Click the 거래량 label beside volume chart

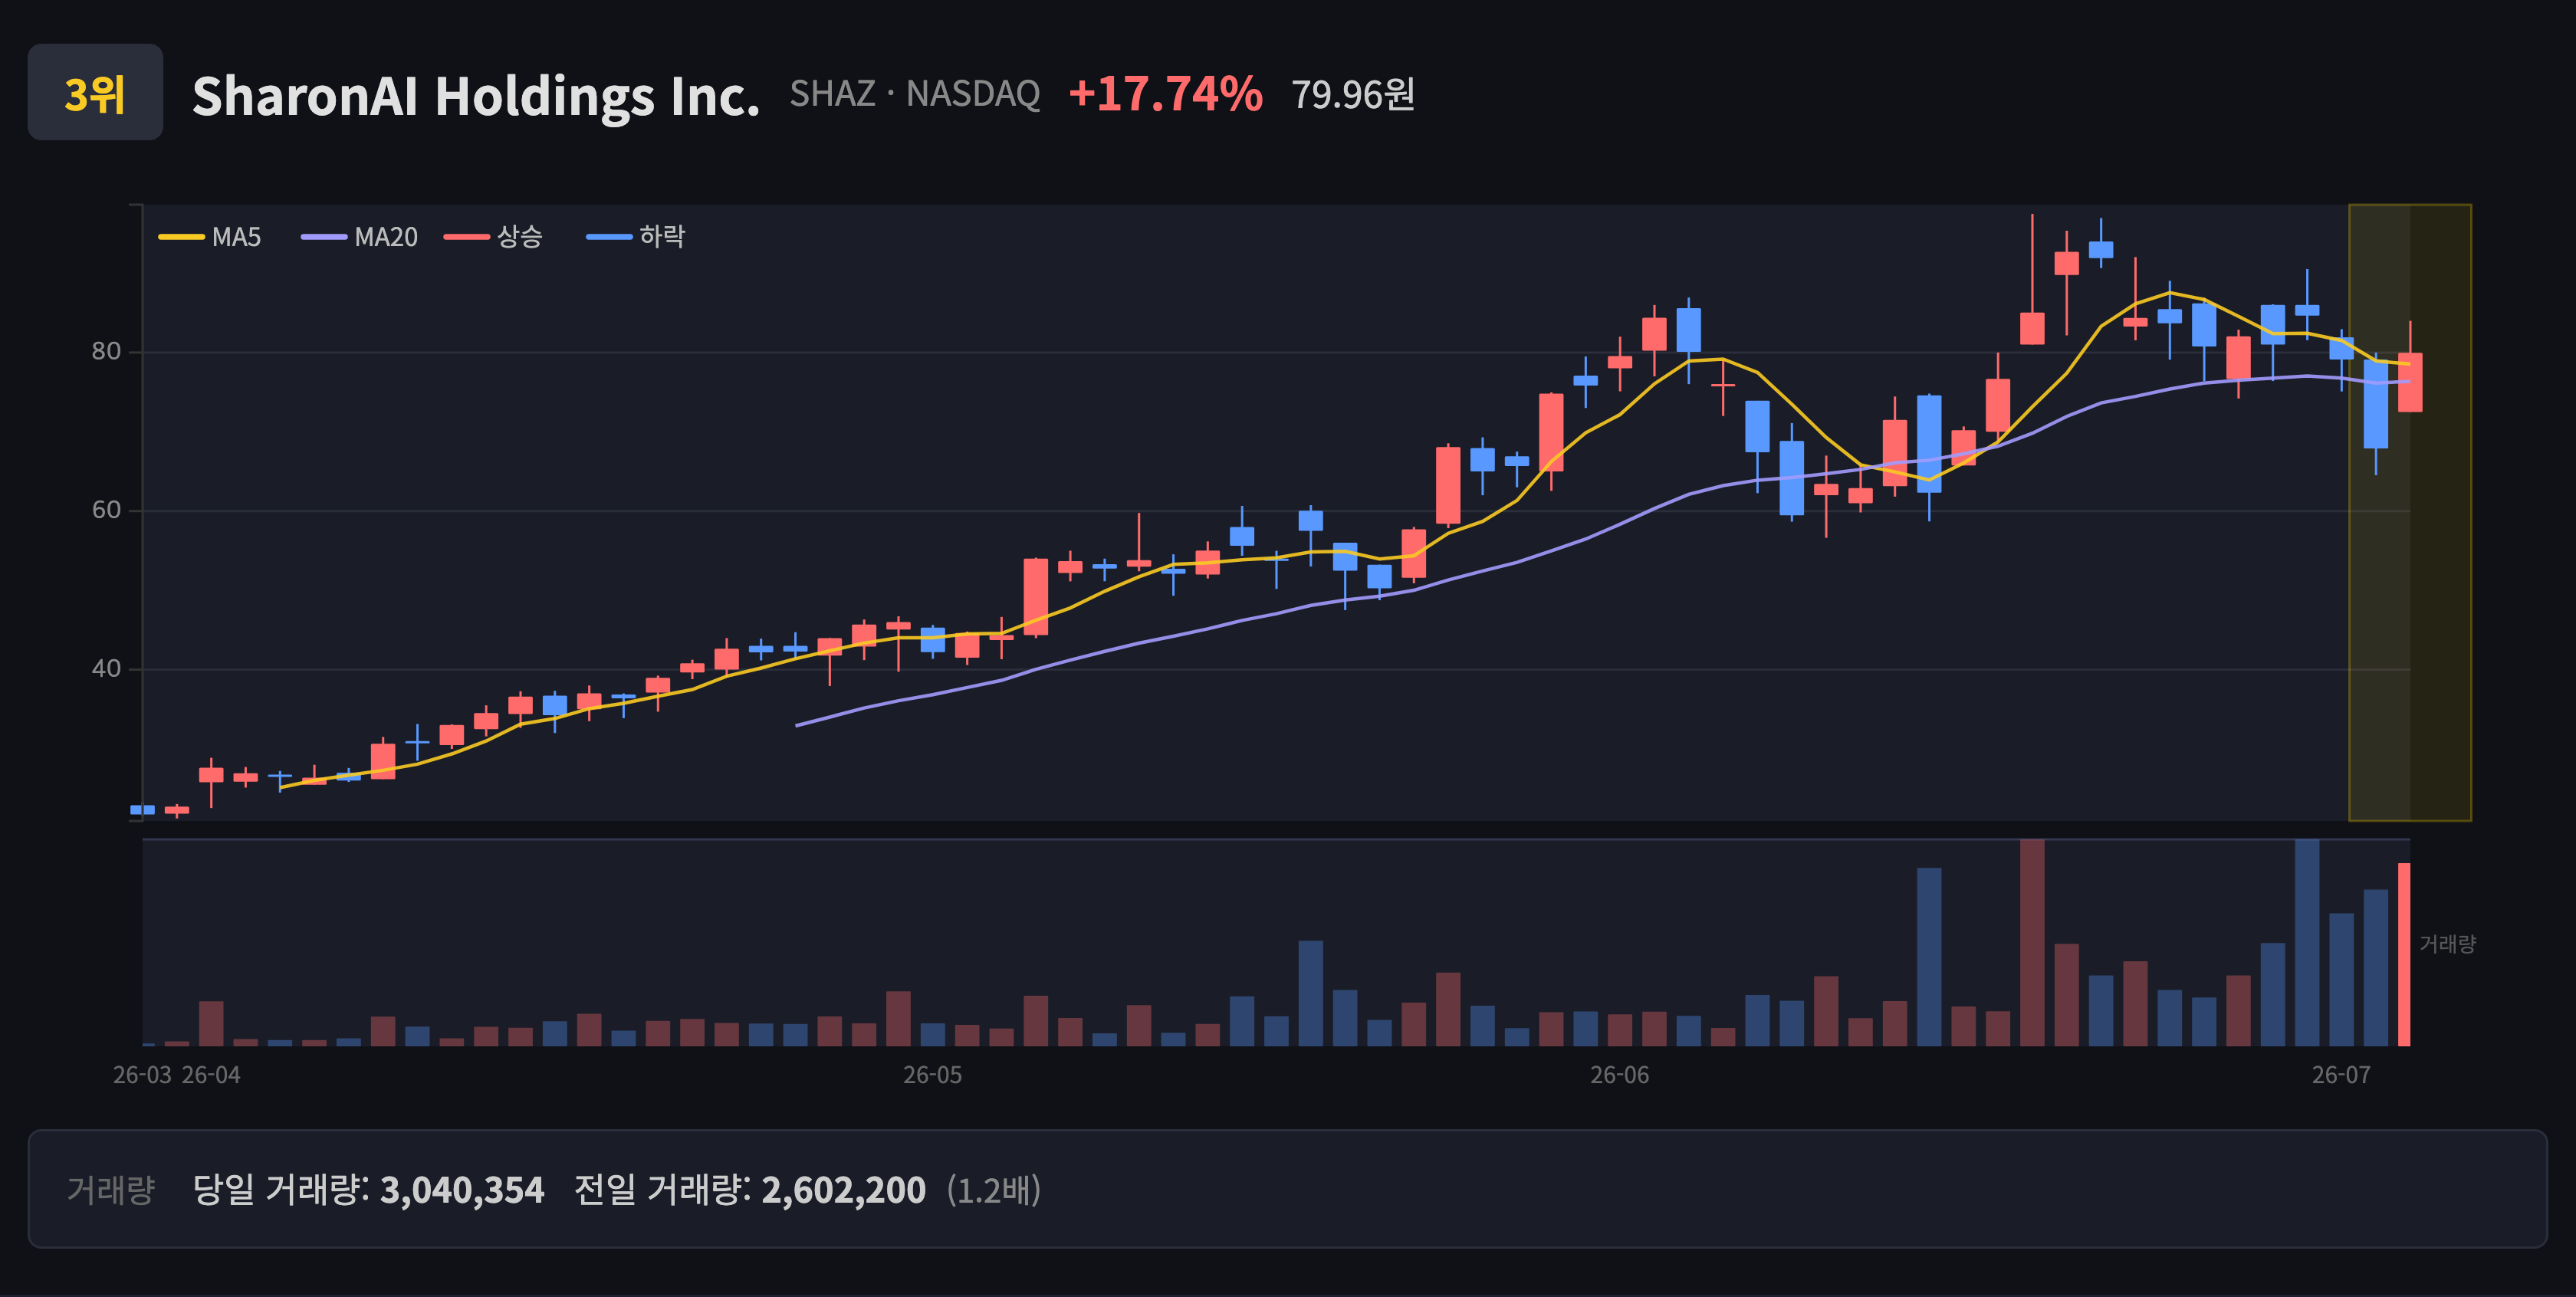2447,944
